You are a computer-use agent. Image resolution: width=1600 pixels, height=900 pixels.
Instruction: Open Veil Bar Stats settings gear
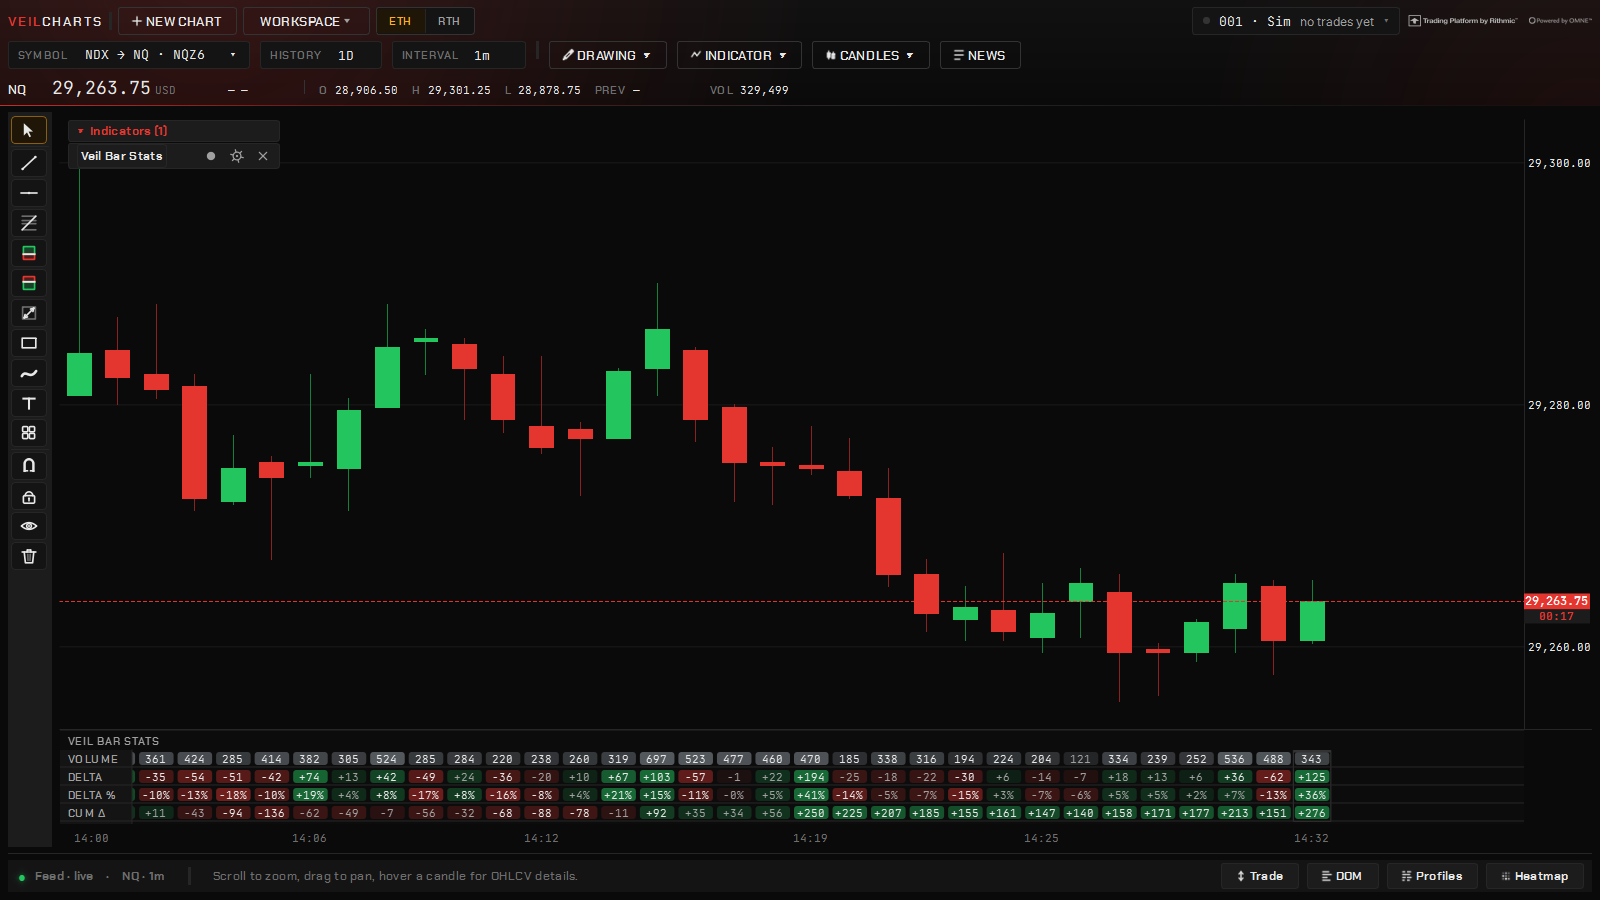[237, 156]
